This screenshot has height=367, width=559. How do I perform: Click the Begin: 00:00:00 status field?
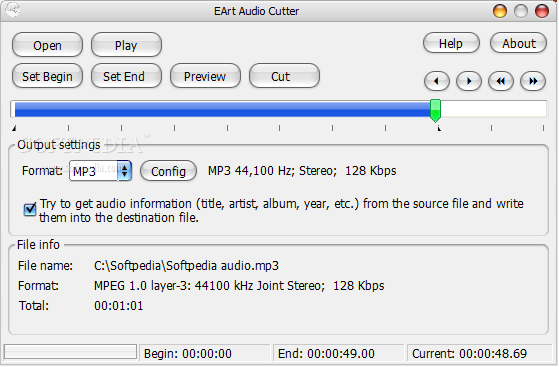pyautogui.click(x=204, y=353)
